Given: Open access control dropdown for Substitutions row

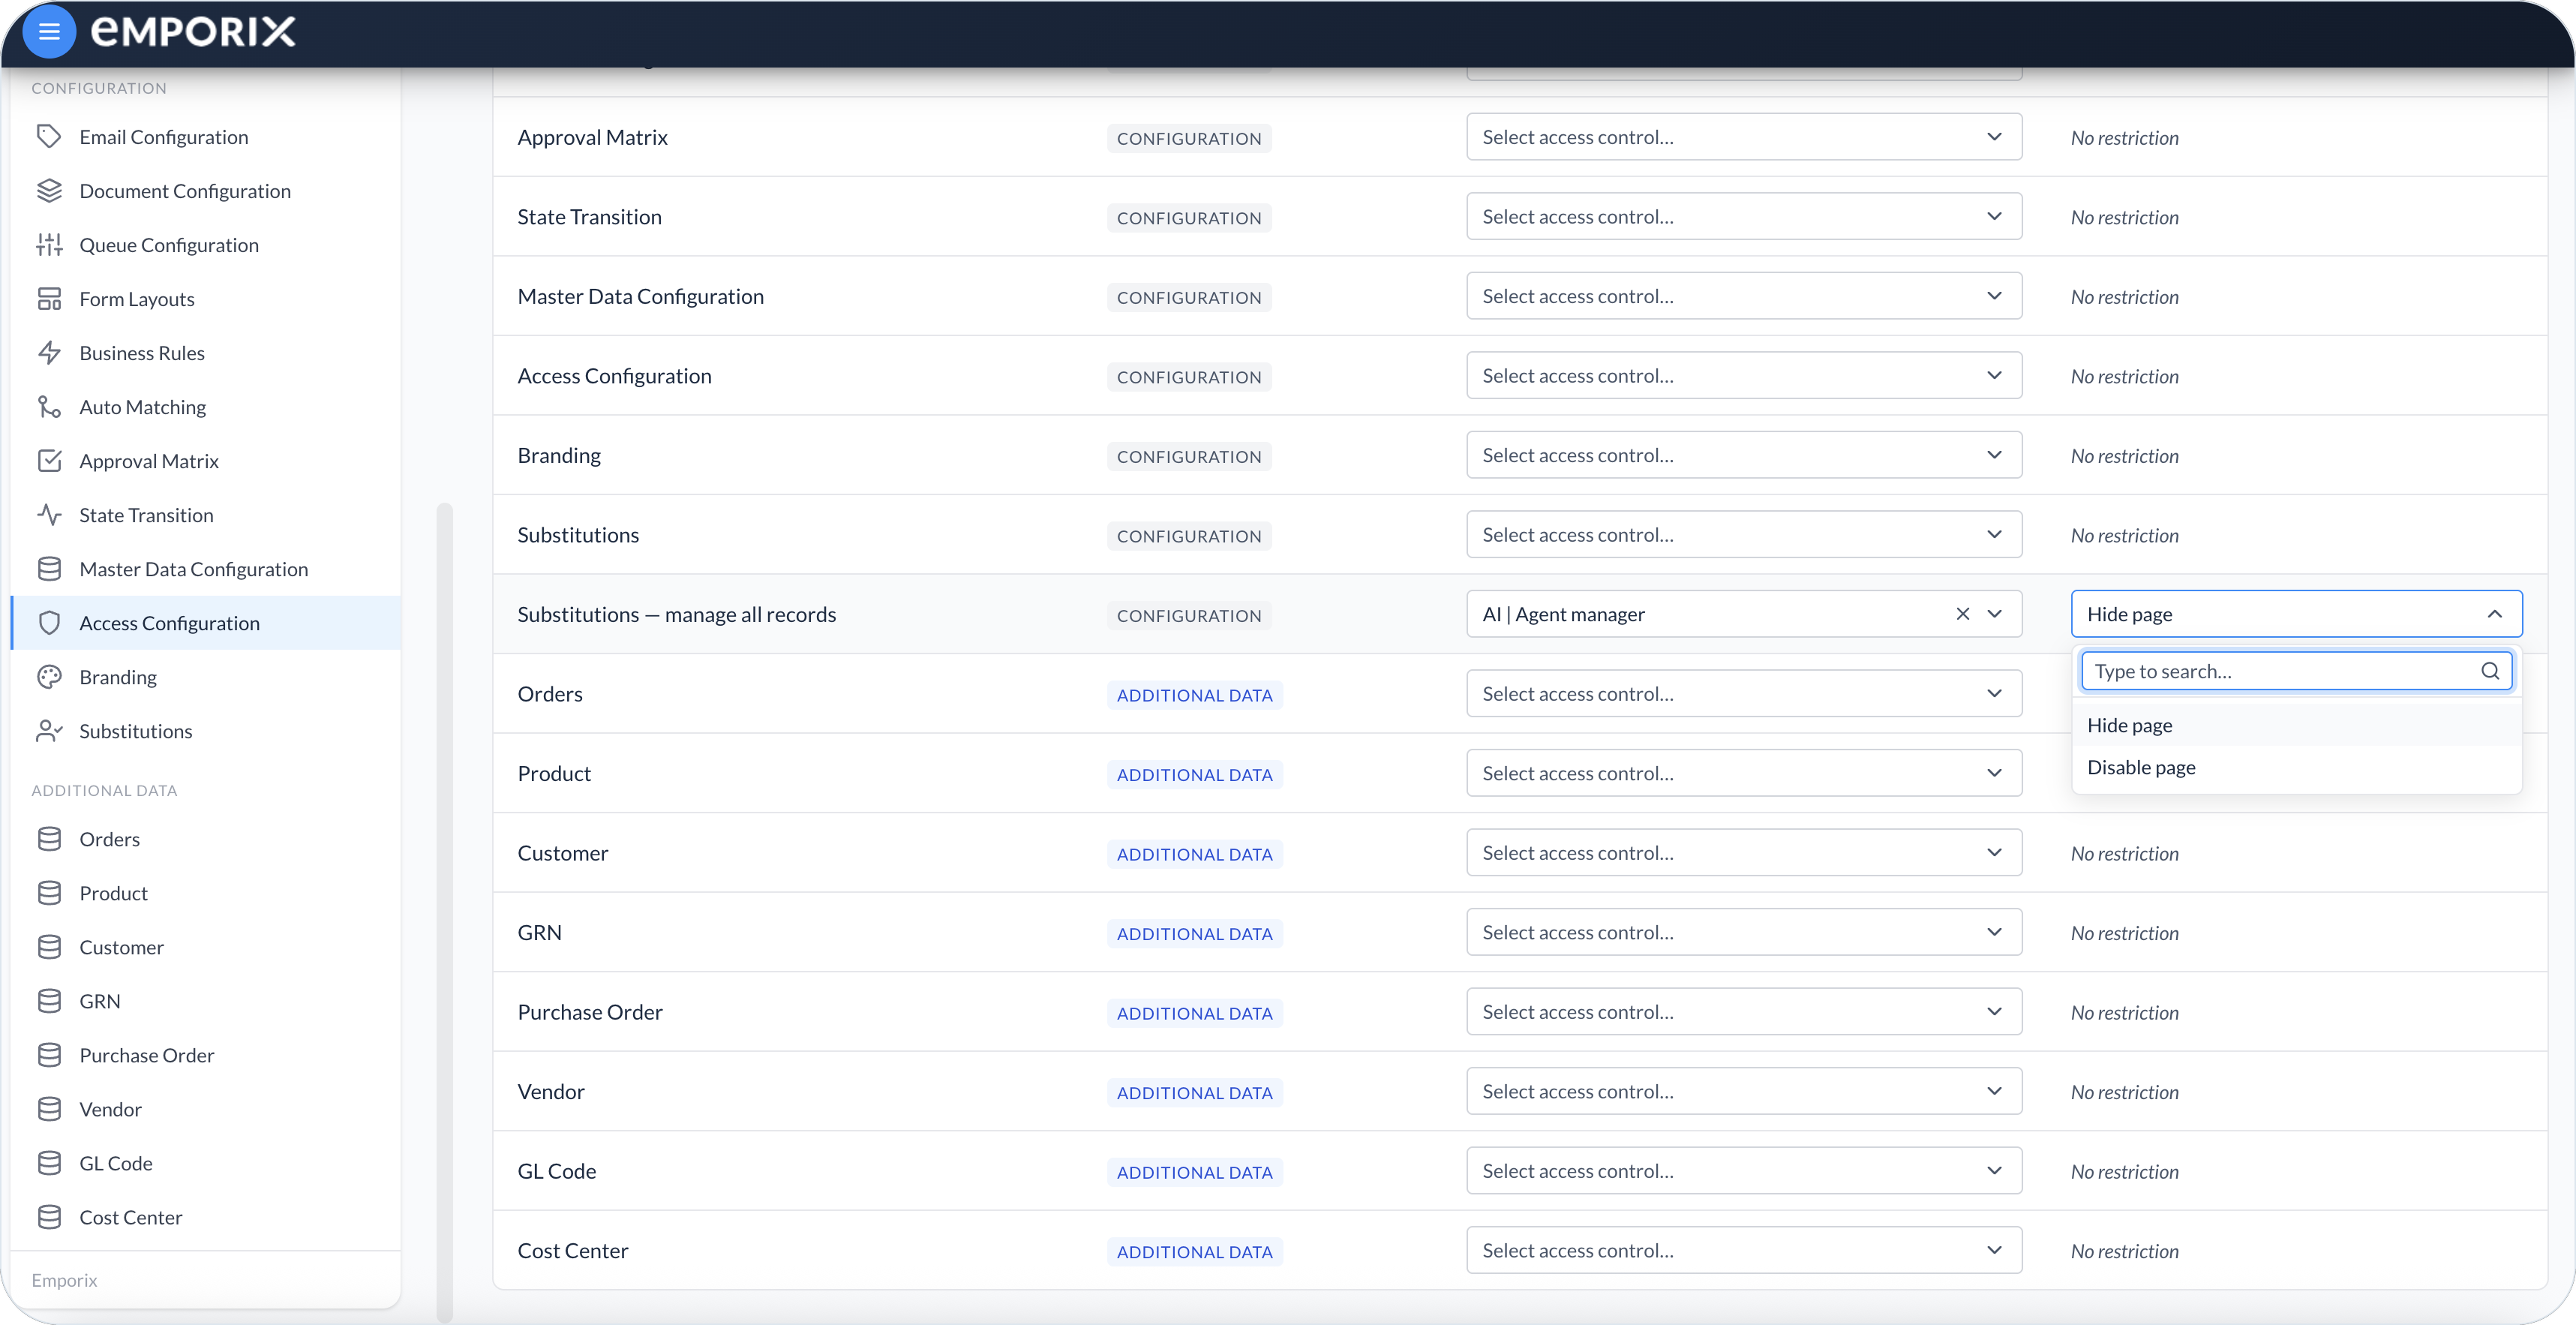Looking at the screenshot, I should [x=1744, y=534].
